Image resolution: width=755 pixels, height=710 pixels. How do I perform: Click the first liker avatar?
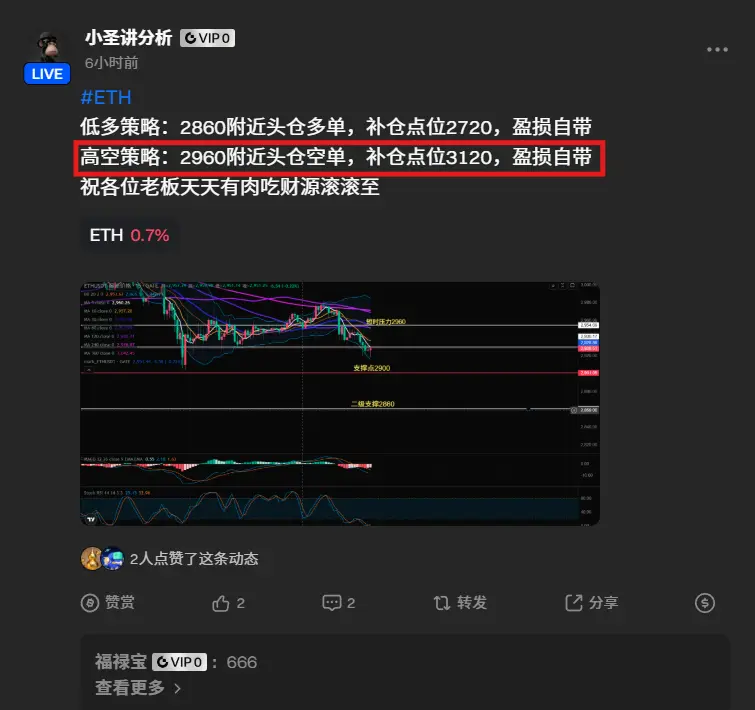point(91,558)
